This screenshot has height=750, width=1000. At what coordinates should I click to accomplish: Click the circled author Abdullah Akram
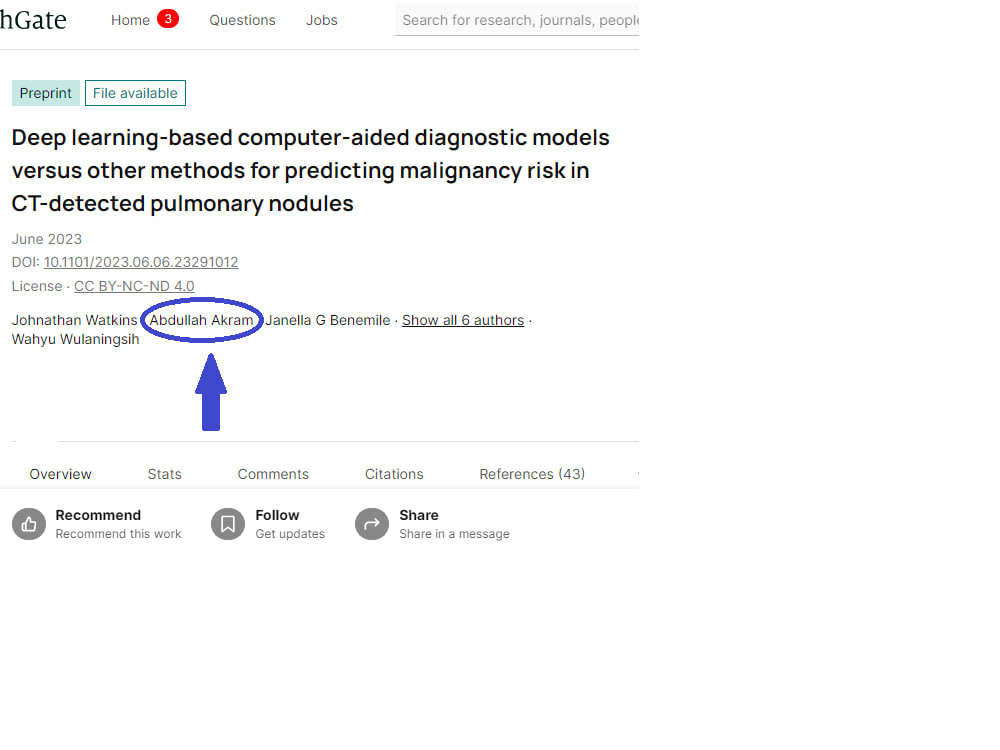[201, 320]
